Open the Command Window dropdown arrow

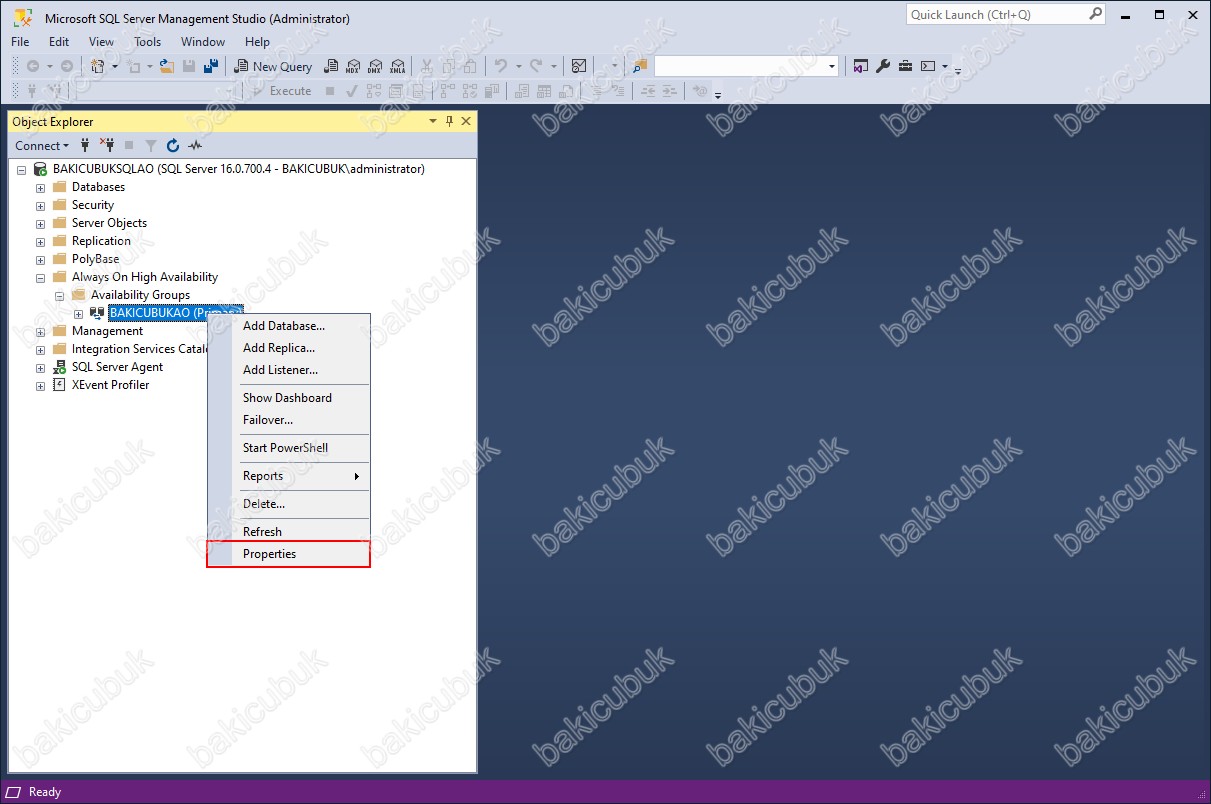pos(944,66)
